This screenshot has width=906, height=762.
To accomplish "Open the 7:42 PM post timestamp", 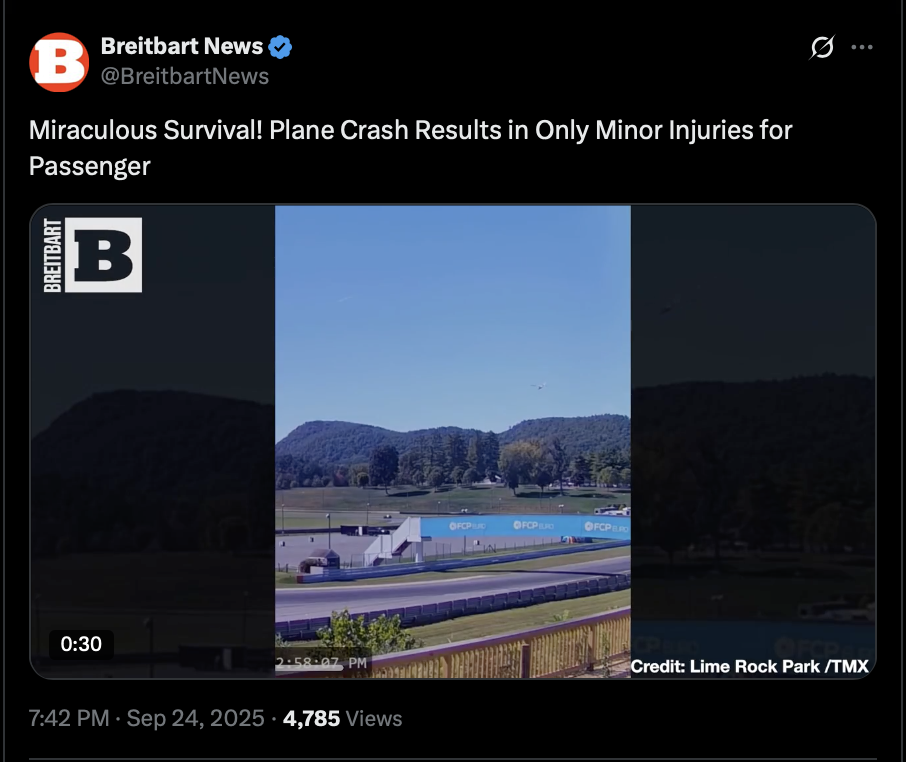I will (66, 718).
